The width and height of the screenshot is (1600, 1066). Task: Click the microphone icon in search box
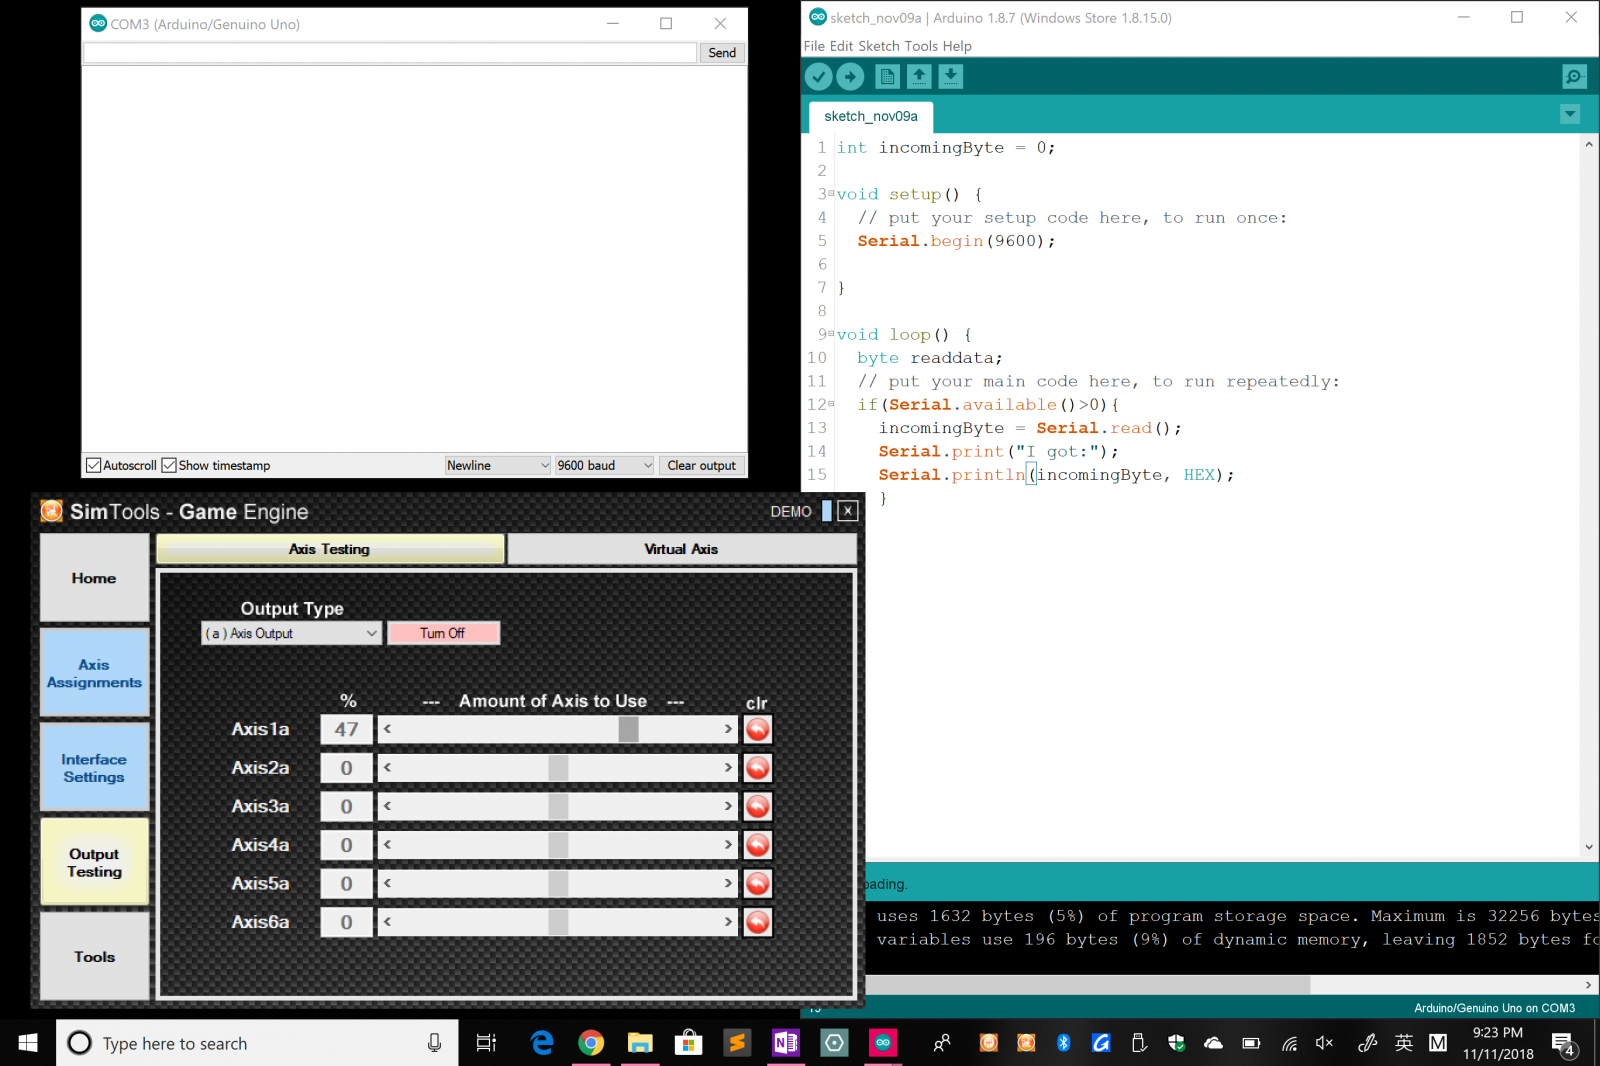[x=435, y=1043]
